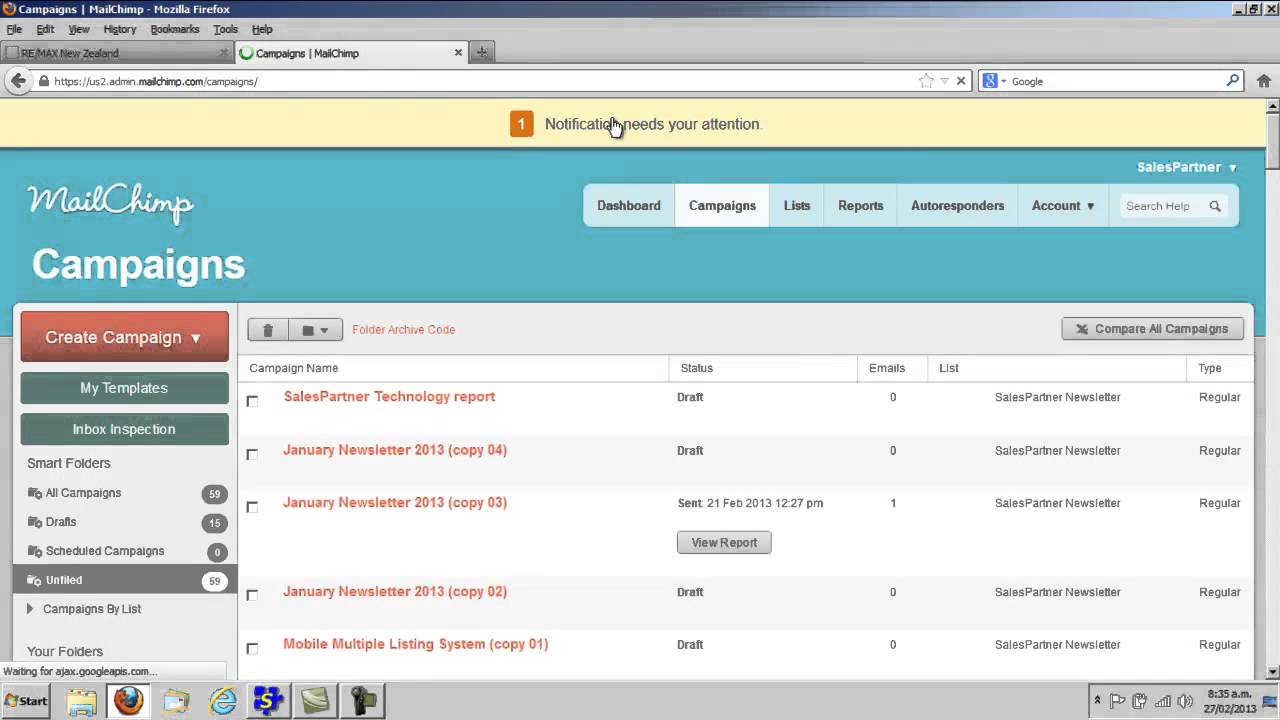Click the browser back arrow button
The height and width of the screenshot is (720, 1280).
(x=17, y=81)
